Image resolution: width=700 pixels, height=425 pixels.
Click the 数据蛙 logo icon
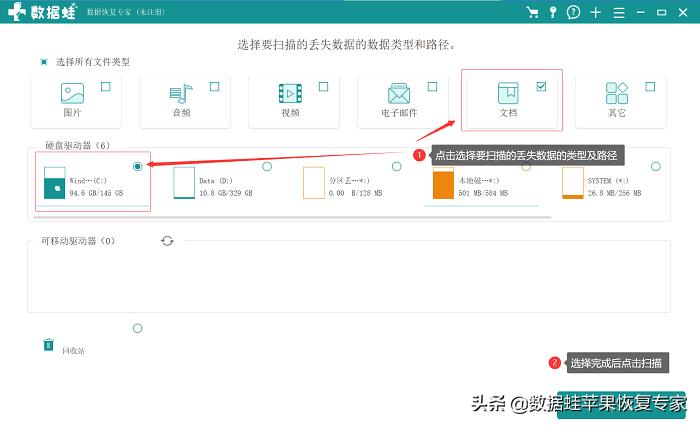(17, 11)
